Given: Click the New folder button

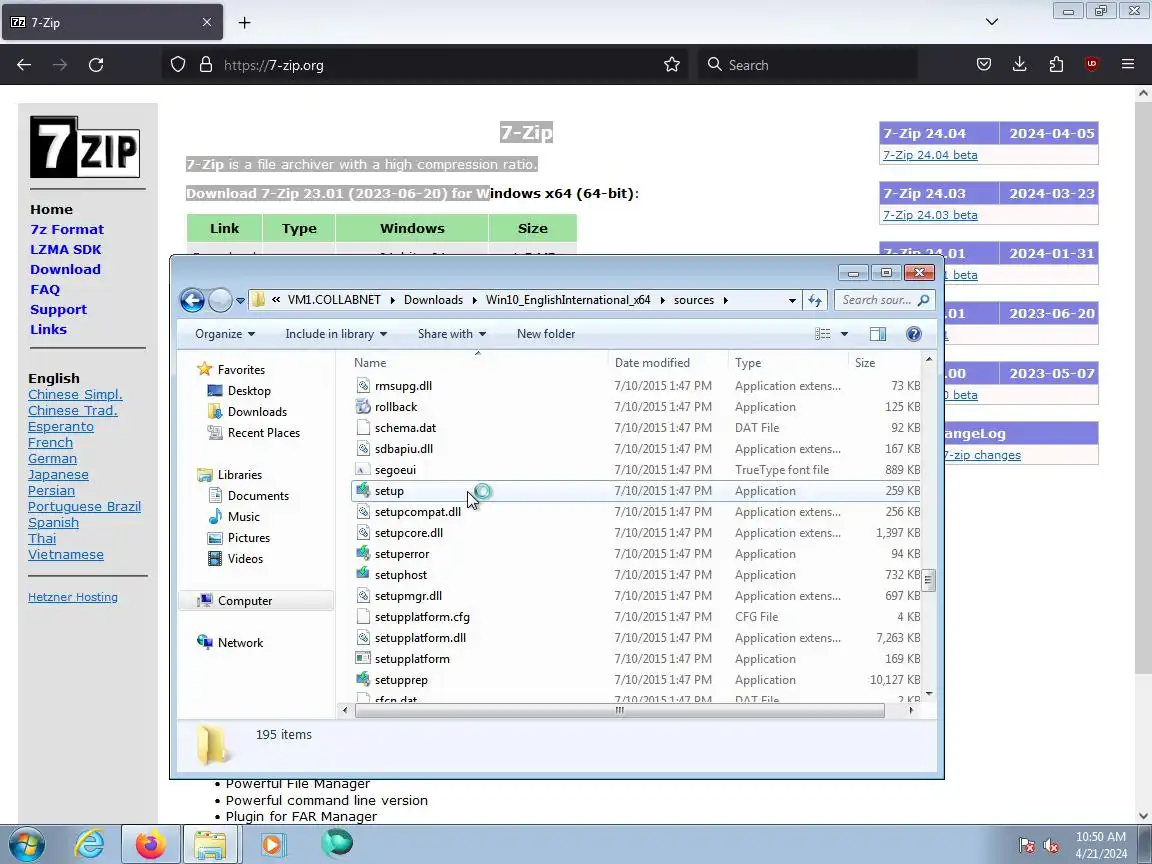Looking at the screenshot, I should tap(546, 334).
